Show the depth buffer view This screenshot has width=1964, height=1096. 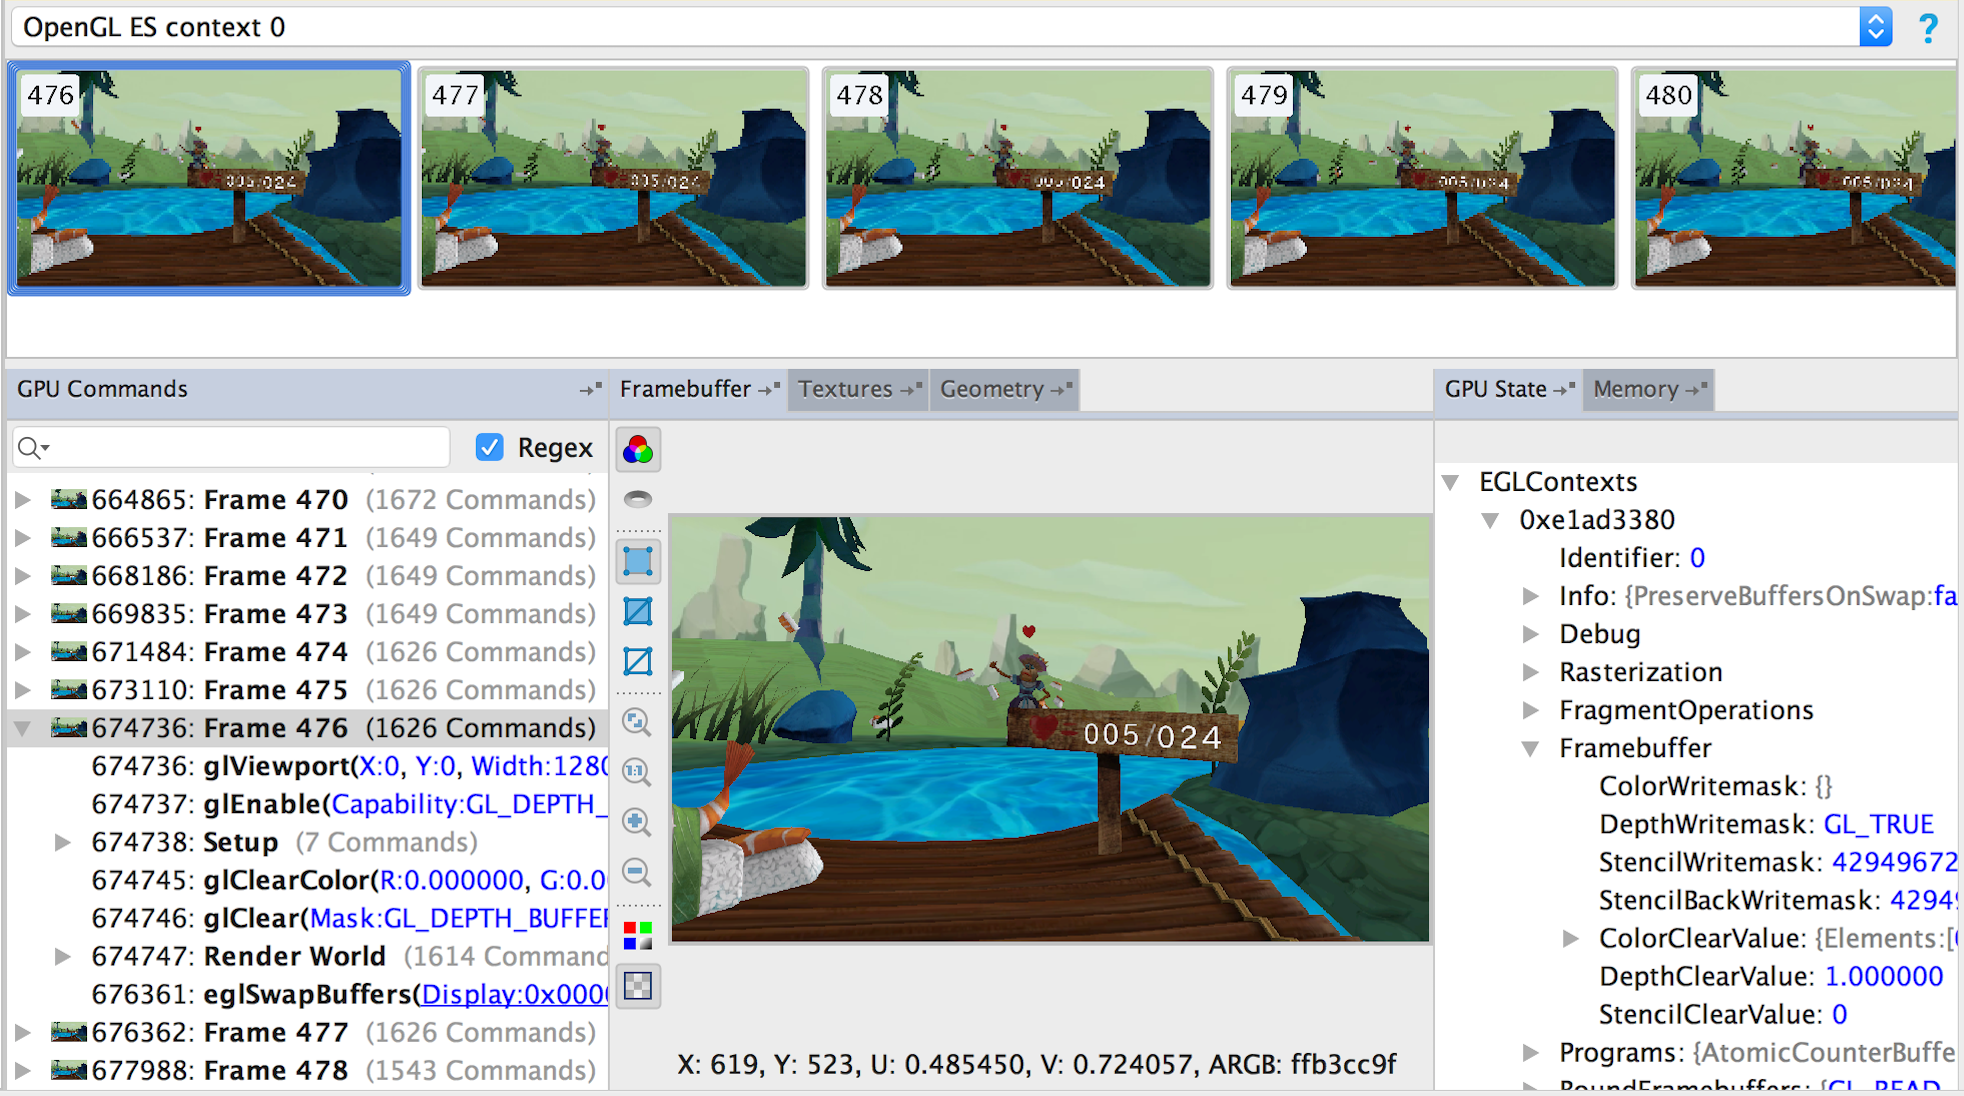click(x=638, y=499)
